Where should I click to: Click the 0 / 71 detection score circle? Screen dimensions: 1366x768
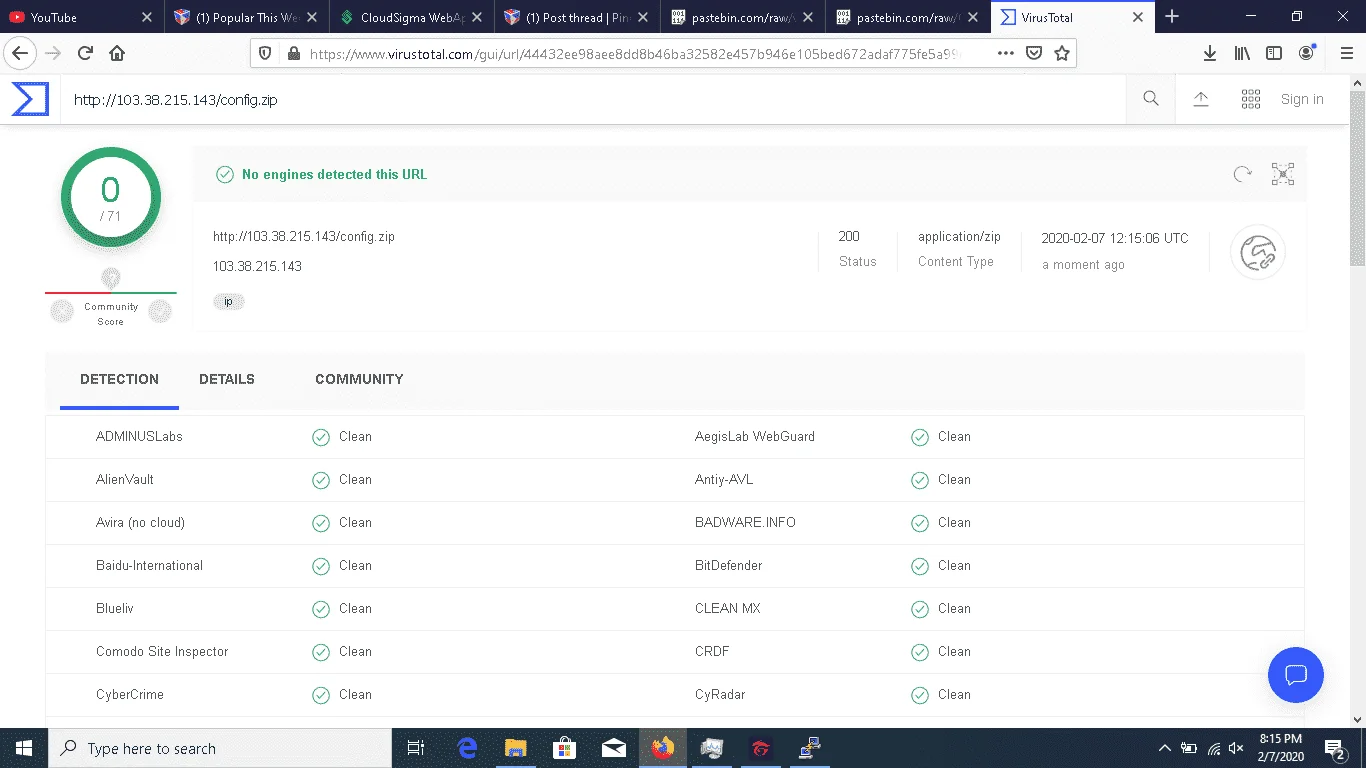click(110, 197)
